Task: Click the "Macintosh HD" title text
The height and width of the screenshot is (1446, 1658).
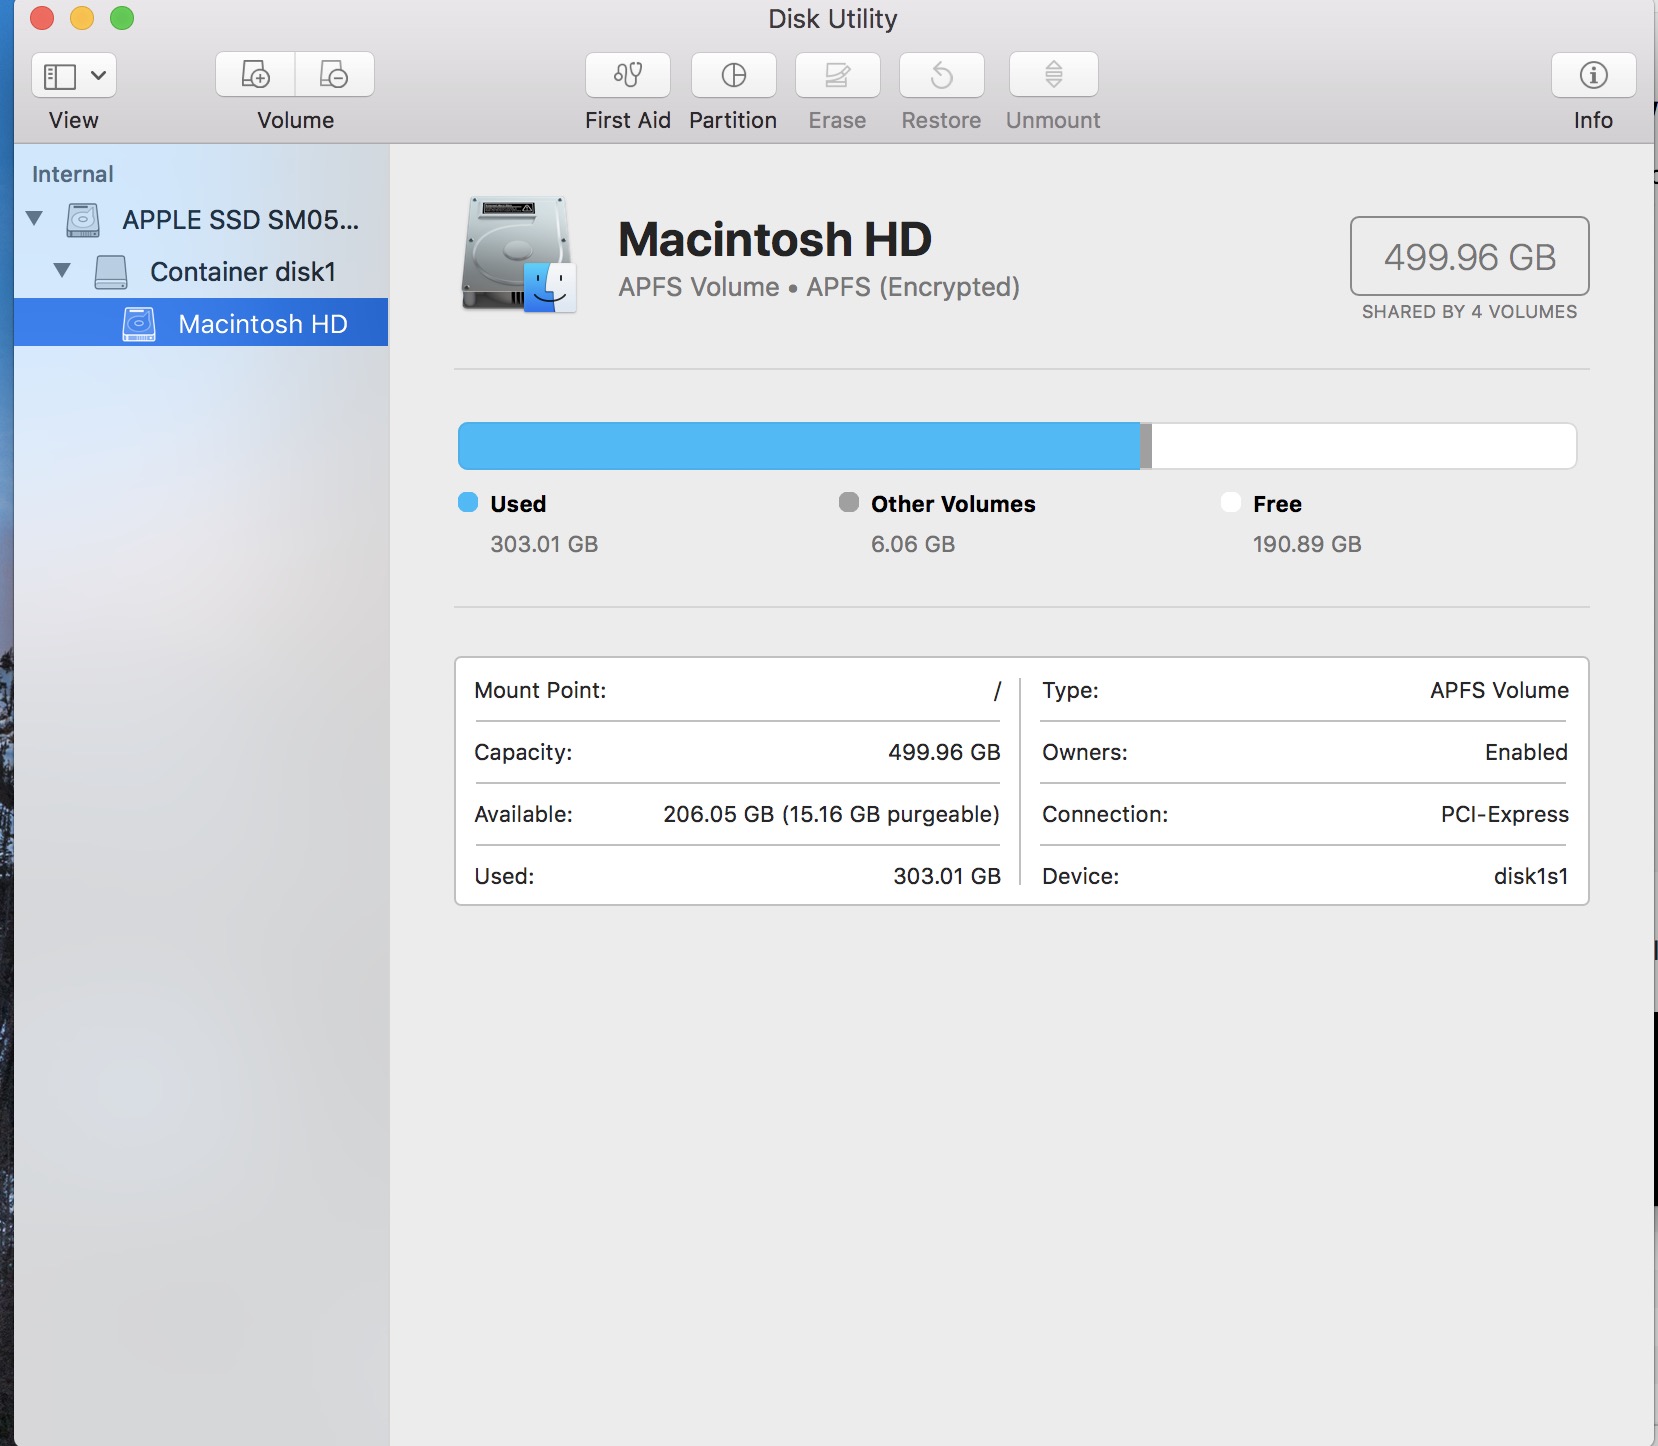Action: pyautogui.click(x=775, y=240)
